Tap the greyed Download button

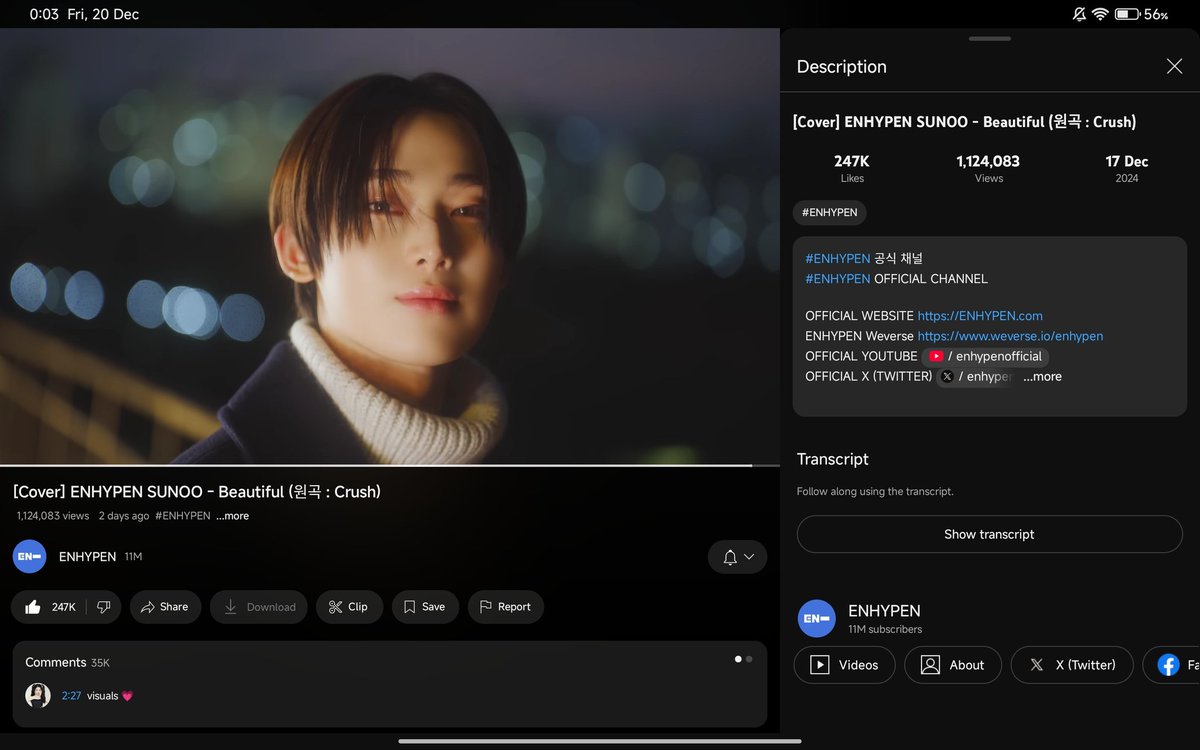point(260,607)
